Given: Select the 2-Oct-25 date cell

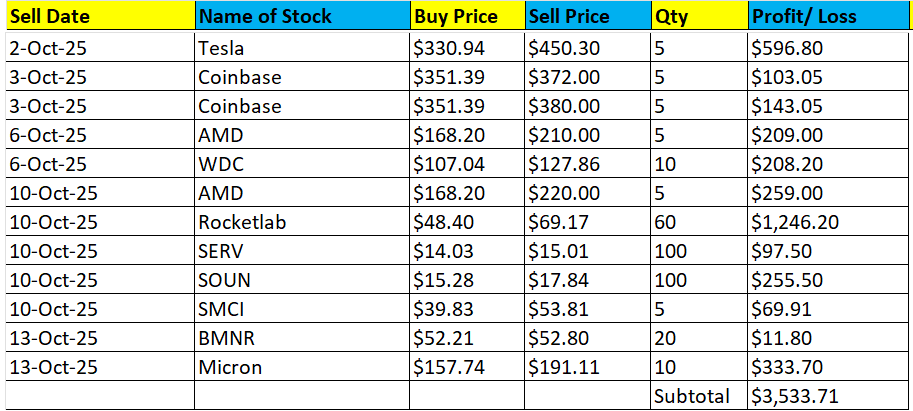Looking at the screenshot, I should pos(98,48).
